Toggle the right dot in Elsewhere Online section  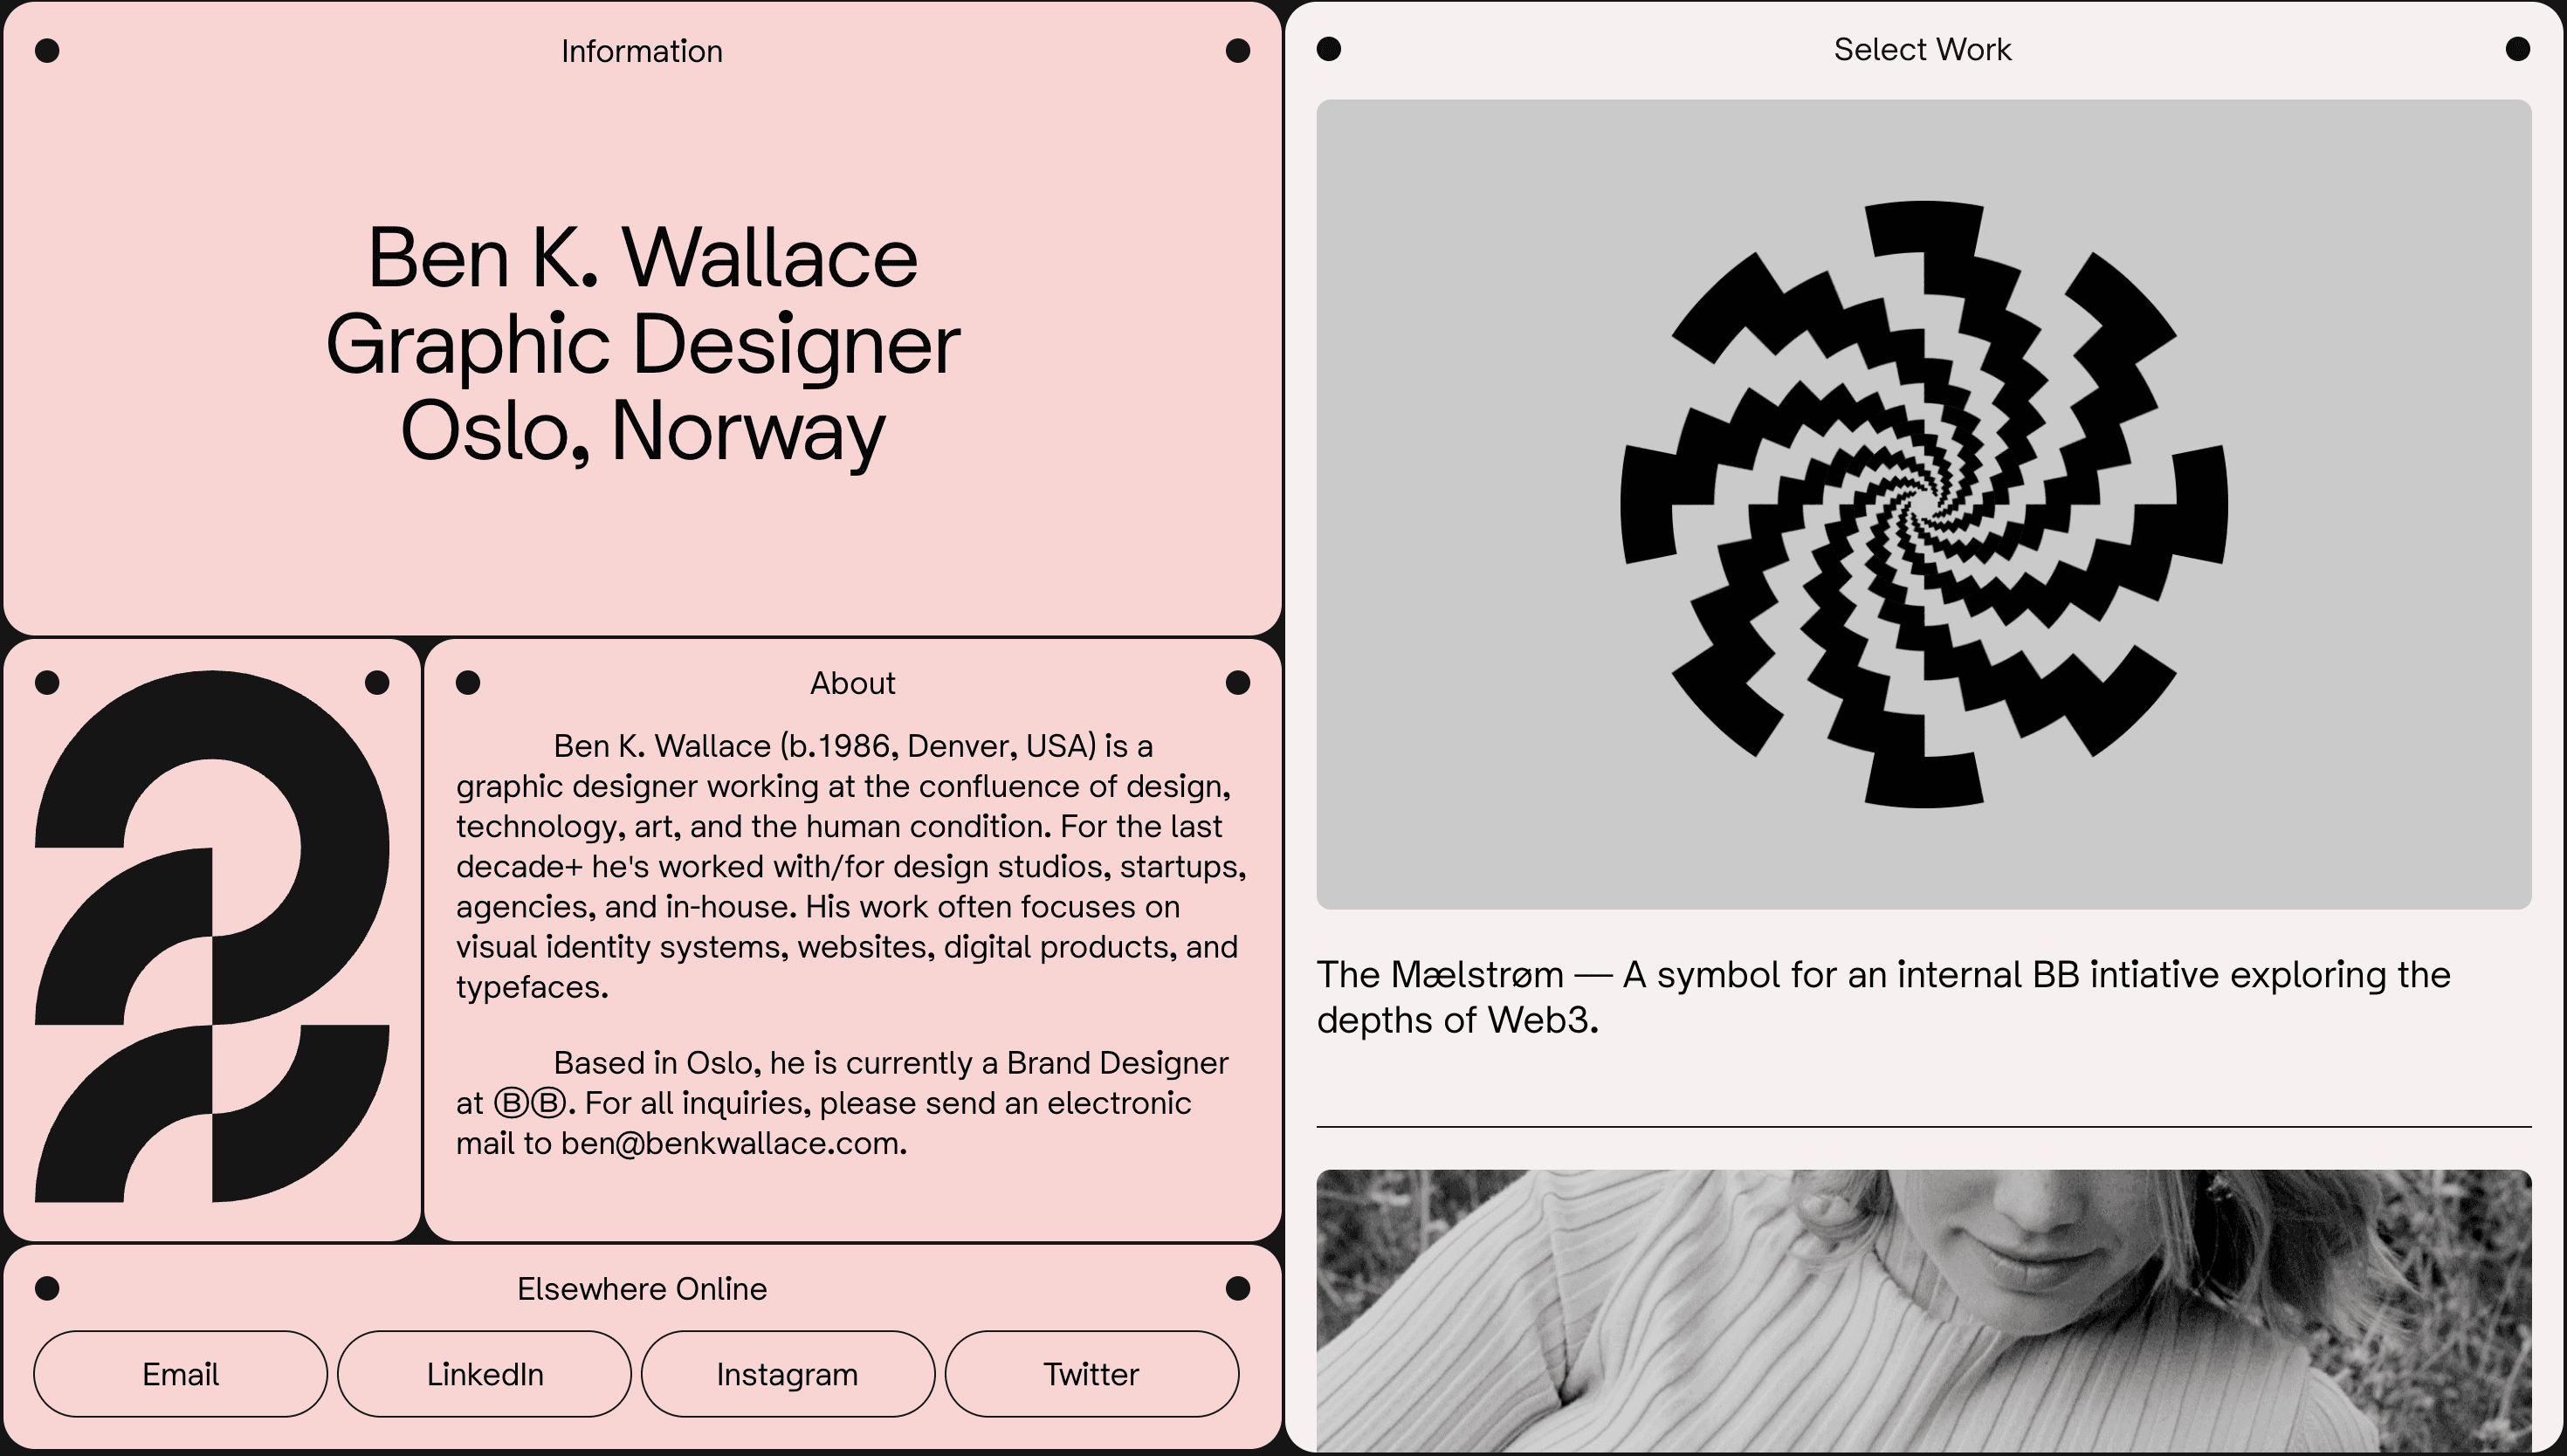(x=1238, y=1289)
